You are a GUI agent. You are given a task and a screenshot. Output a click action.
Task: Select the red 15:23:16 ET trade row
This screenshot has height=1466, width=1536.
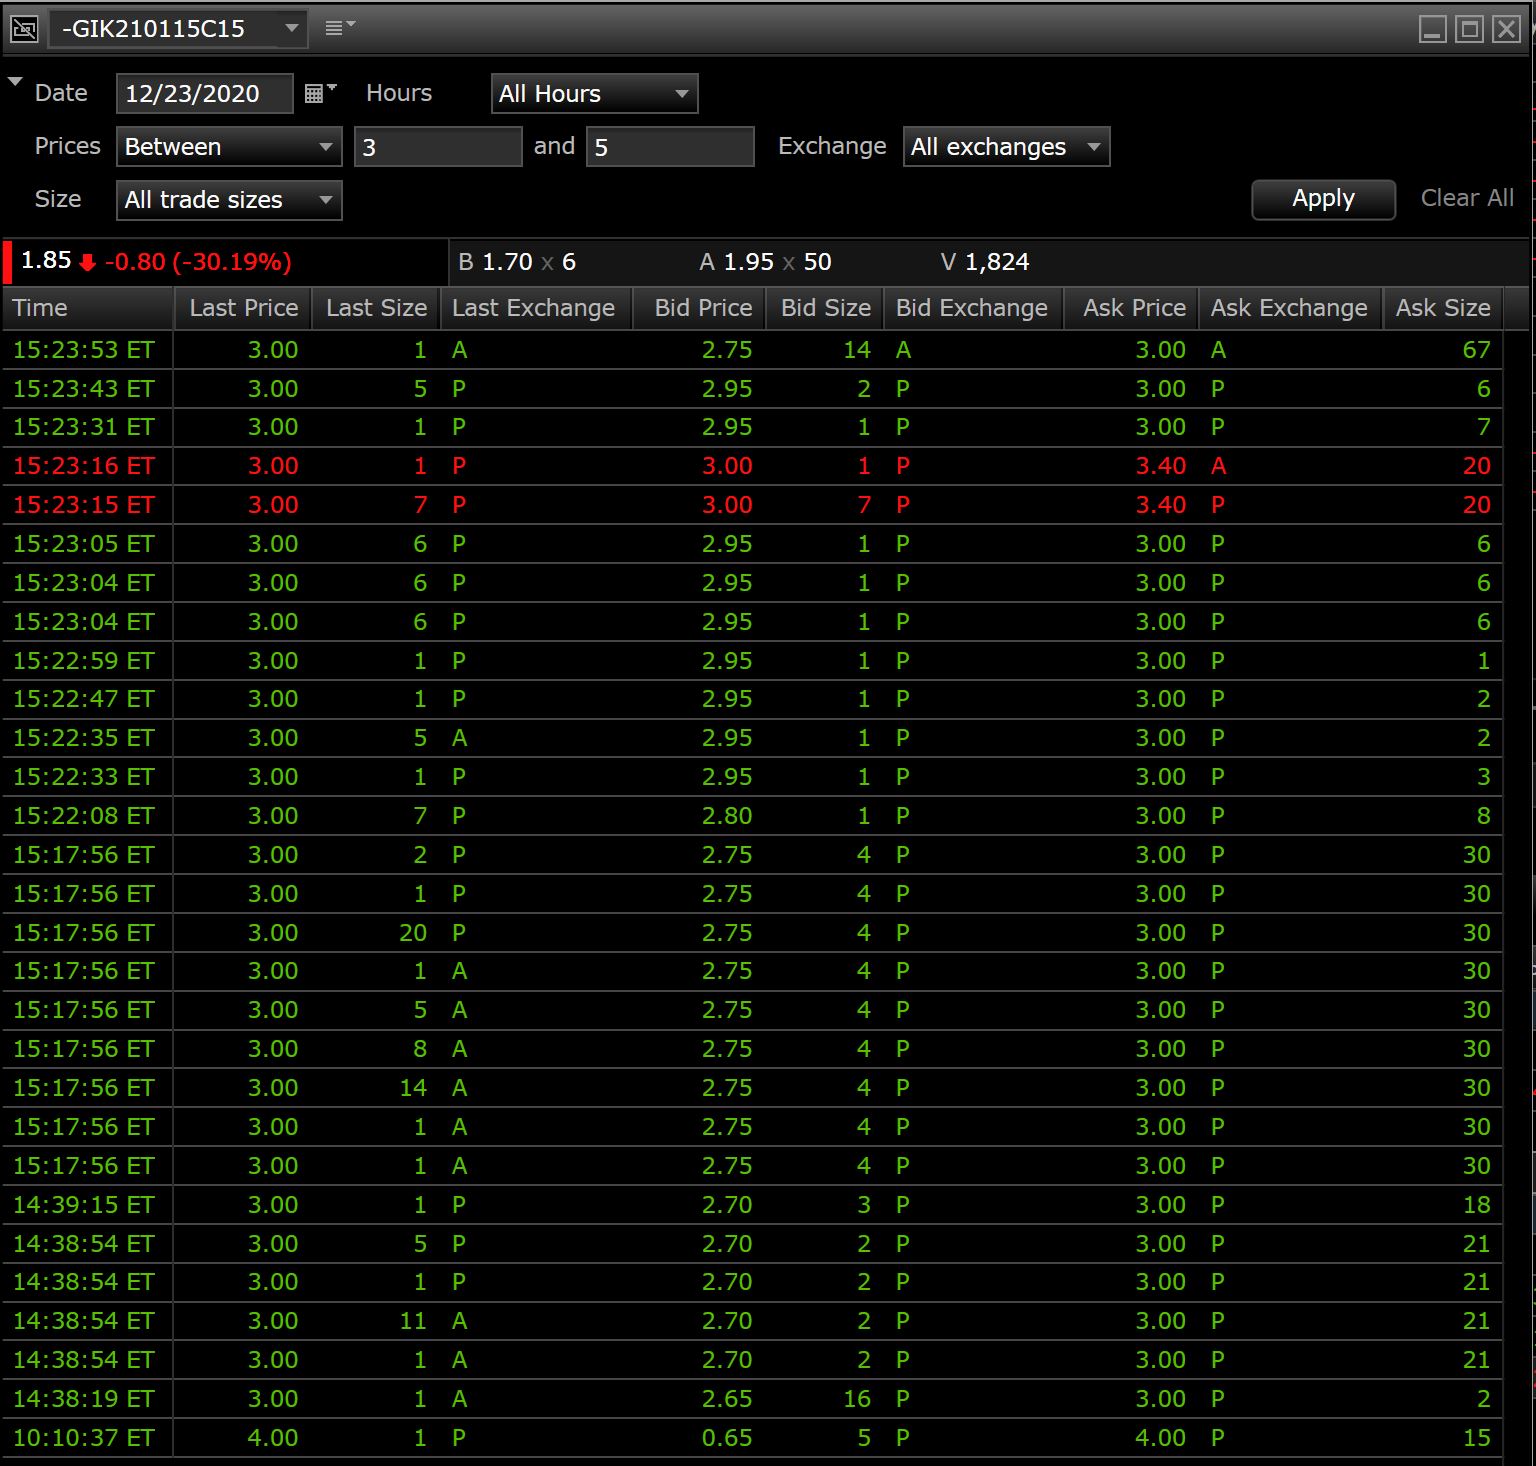[752, 466]
